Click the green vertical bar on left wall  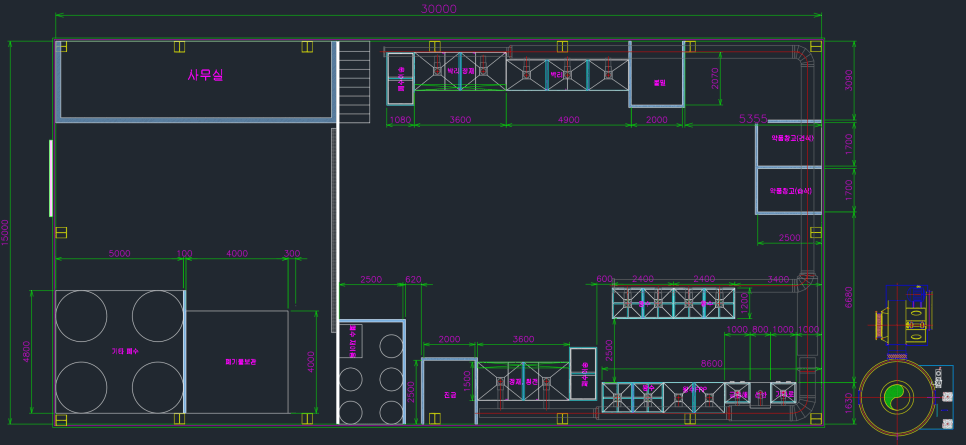click(x=51, y=178)
